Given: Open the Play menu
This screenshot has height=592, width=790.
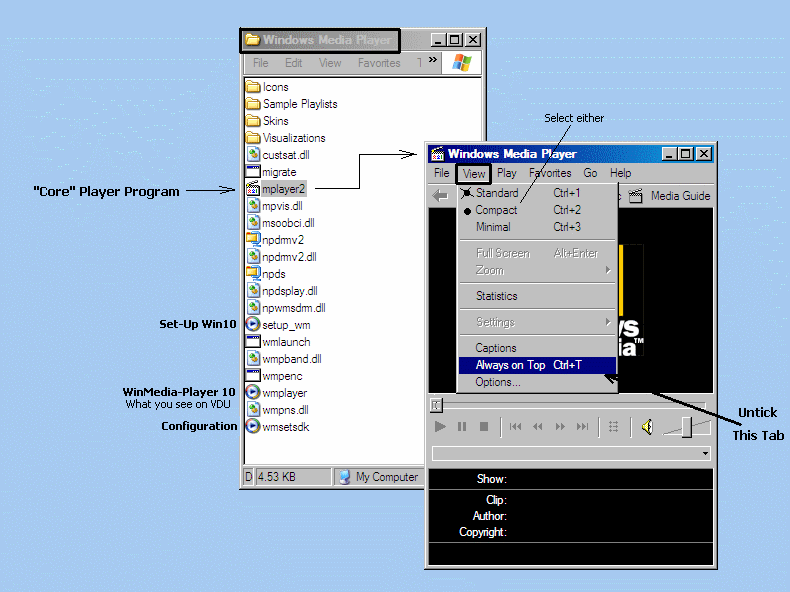Looking at the screenshot, I should [x=506, y=173].
